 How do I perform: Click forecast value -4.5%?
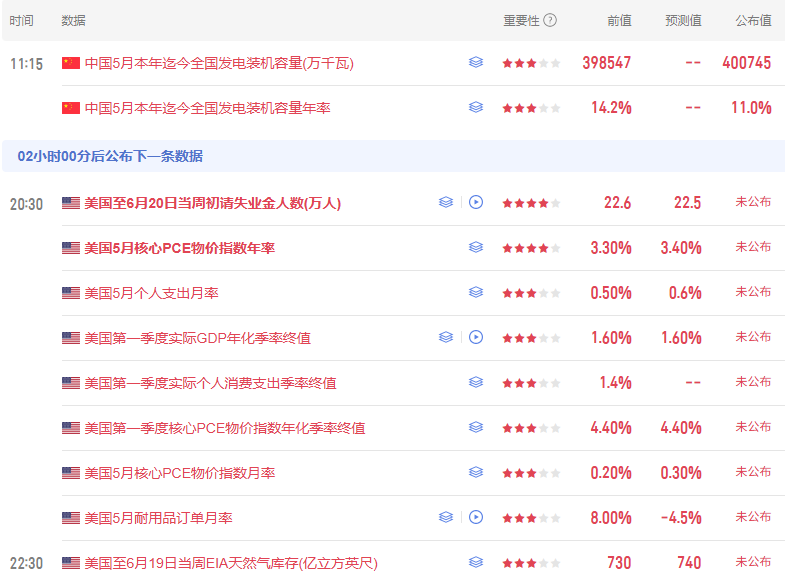(x=681, y=518)
